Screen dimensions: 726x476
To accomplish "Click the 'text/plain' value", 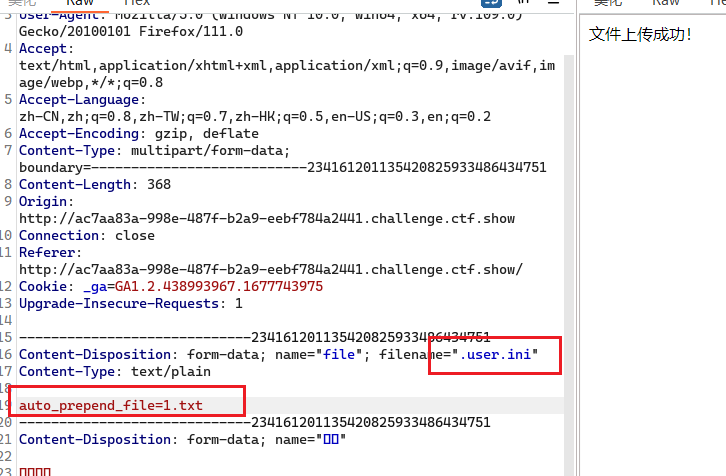I will pos(171,371).
